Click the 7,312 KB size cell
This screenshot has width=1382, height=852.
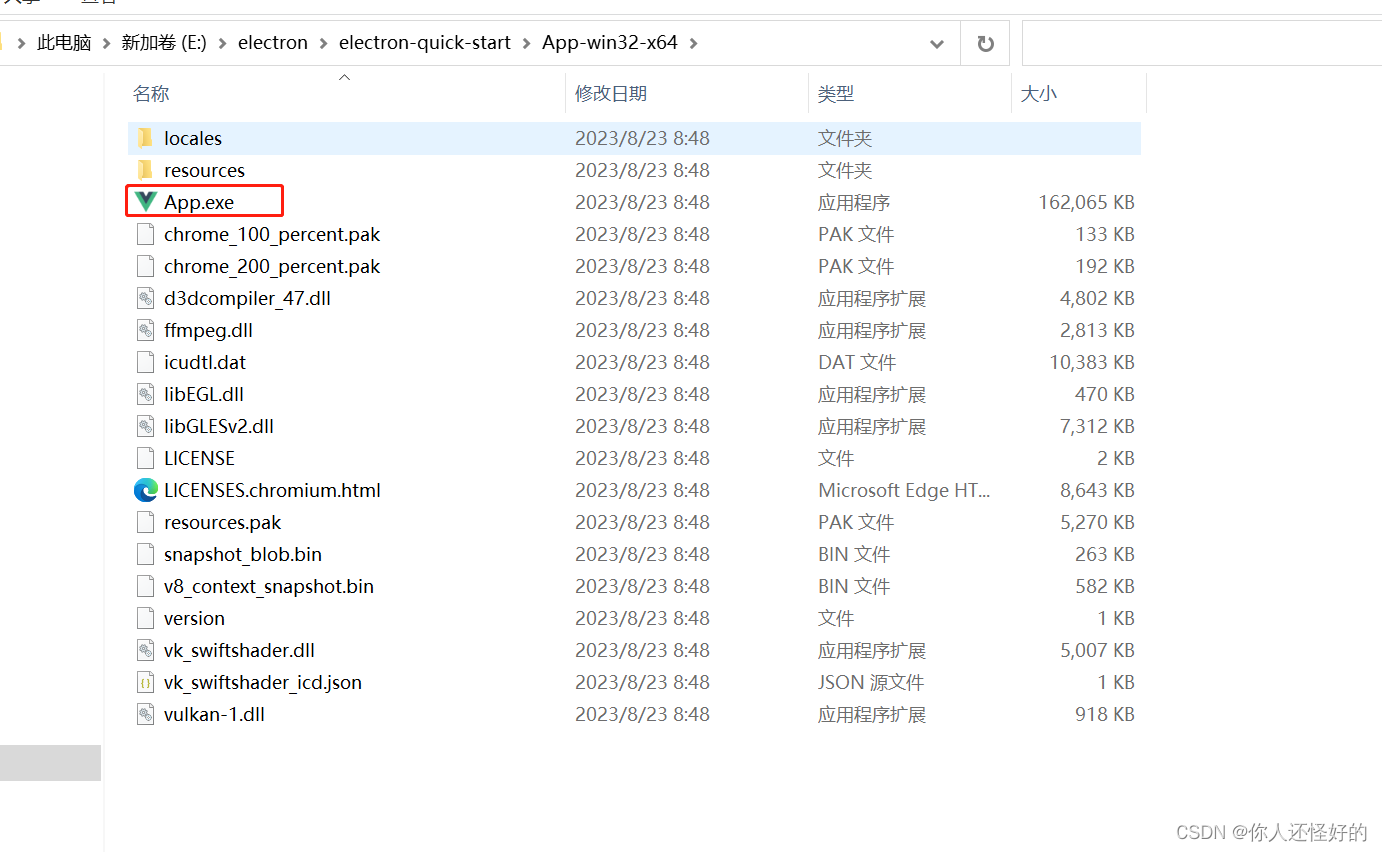pos(1097,426)
